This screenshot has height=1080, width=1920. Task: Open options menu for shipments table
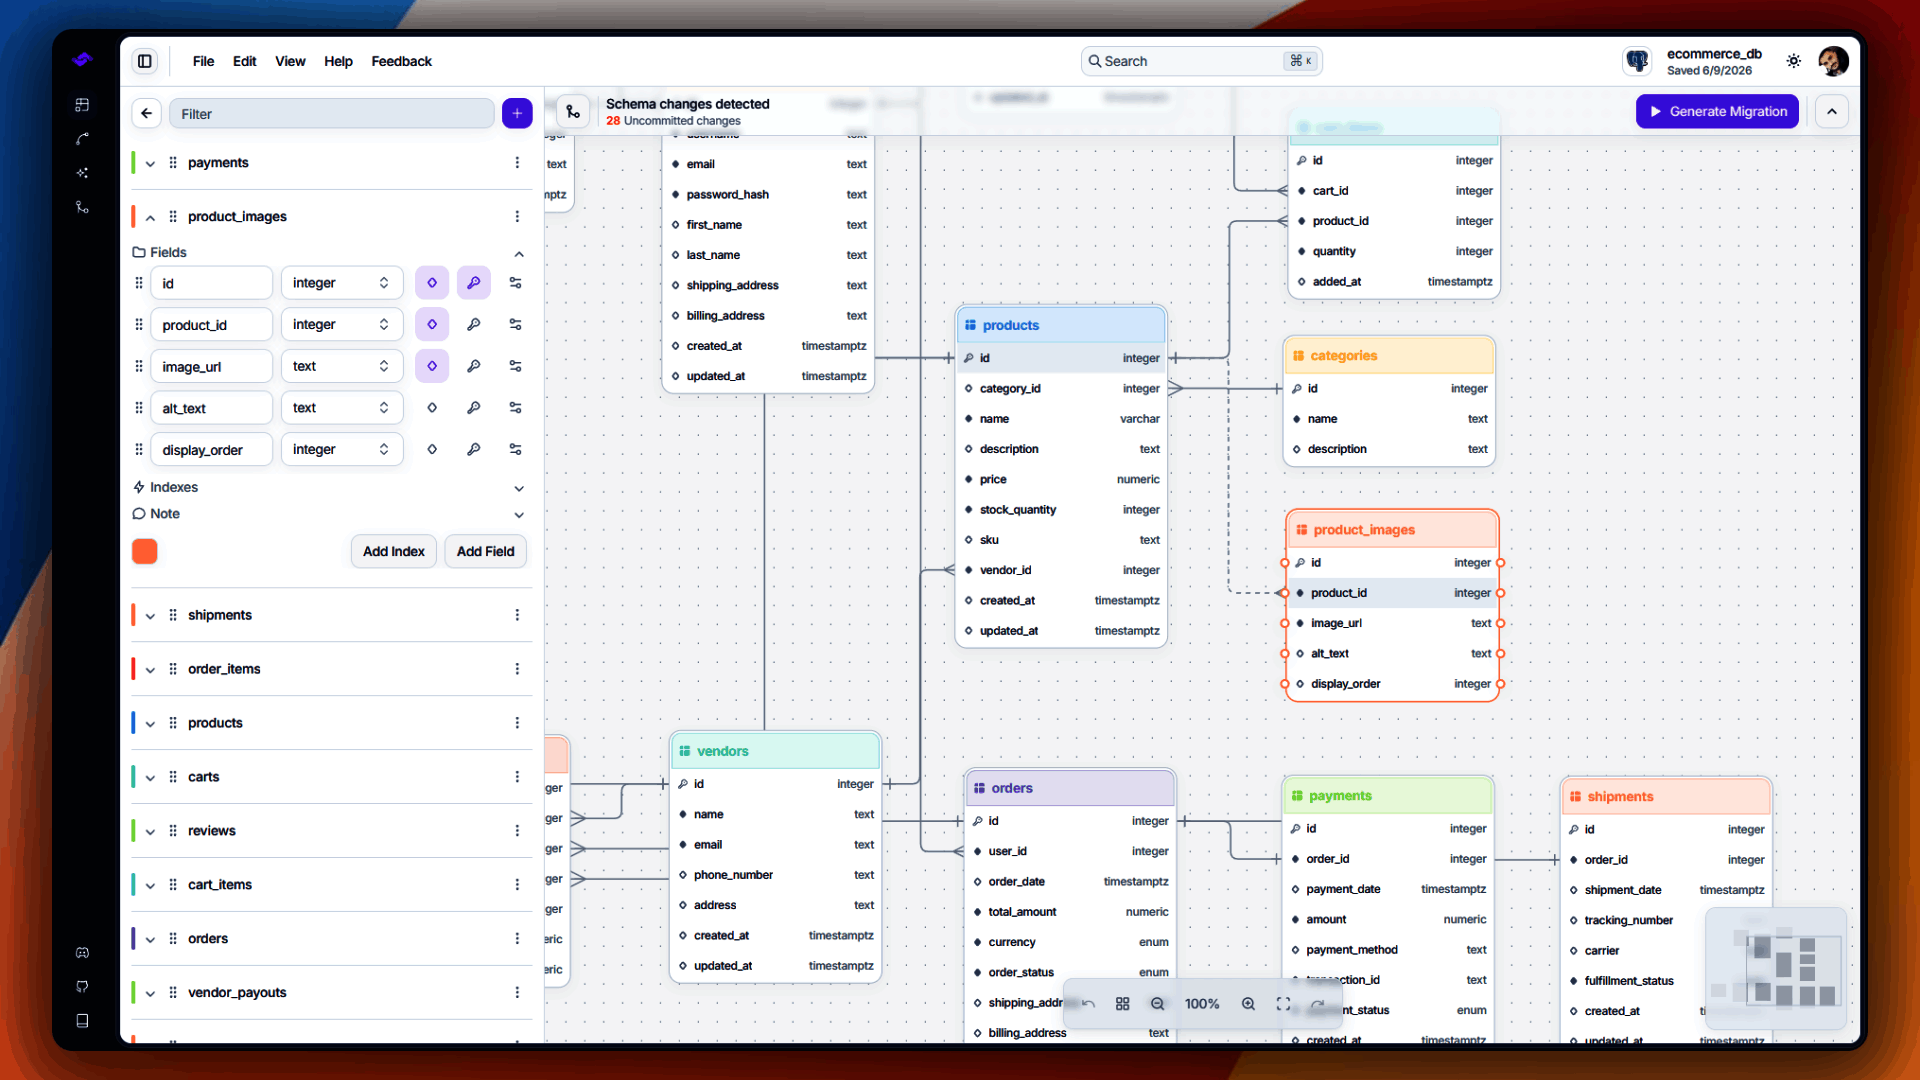point(517,615)
